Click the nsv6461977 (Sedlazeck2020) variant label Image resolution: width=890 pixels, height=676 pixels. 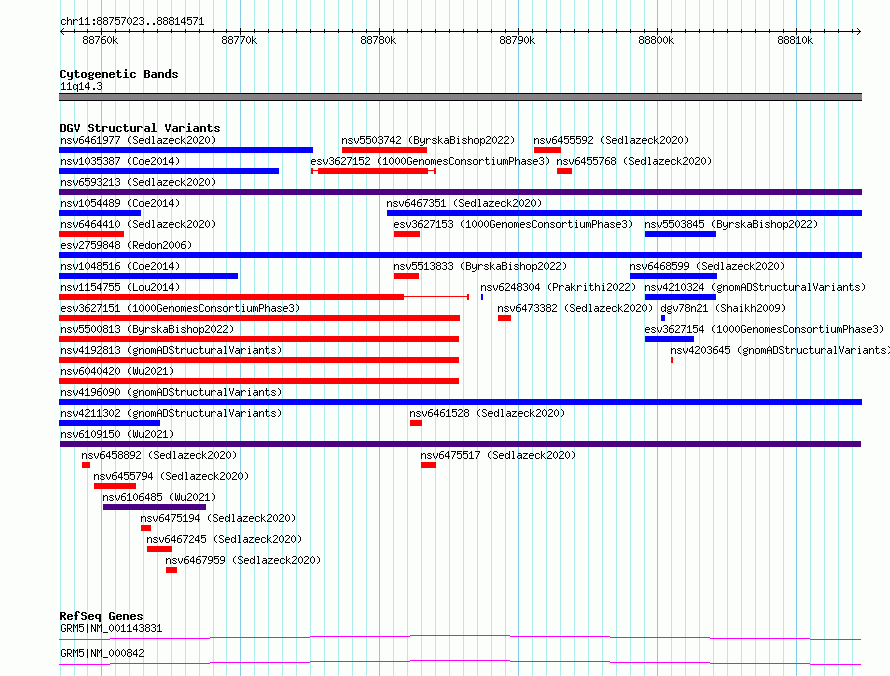tap(138, 140)
